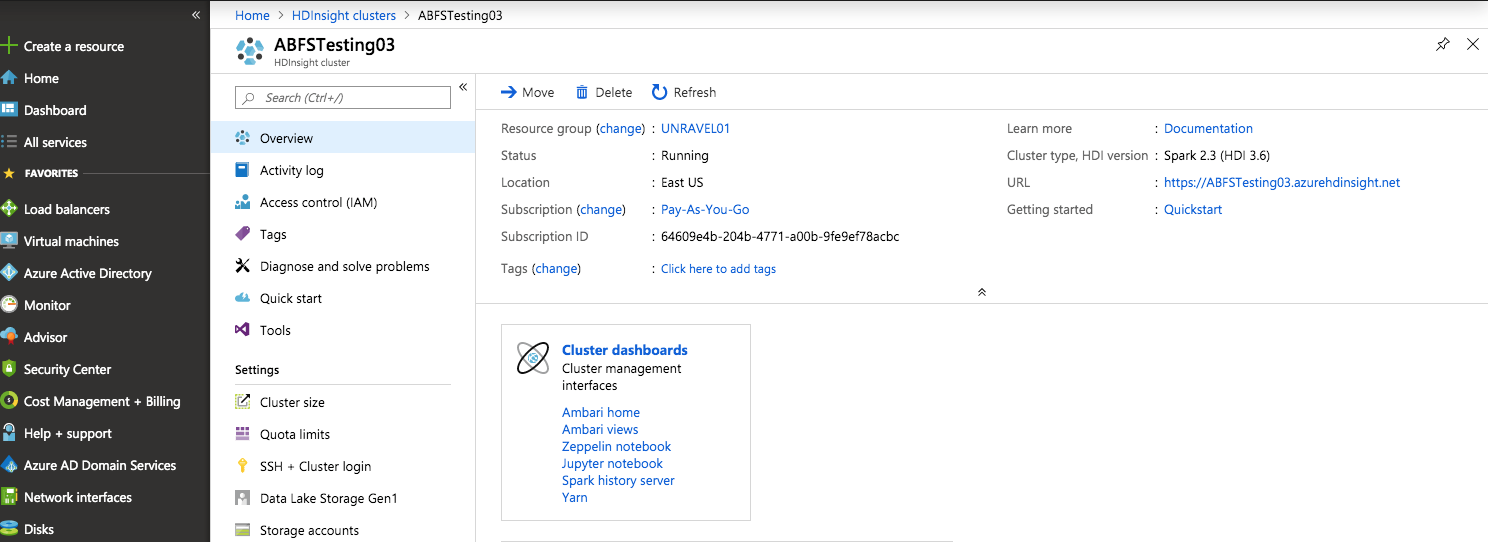1488x542 pixels.
Task: Click the Cluster size icon
Action: [242, 402]
